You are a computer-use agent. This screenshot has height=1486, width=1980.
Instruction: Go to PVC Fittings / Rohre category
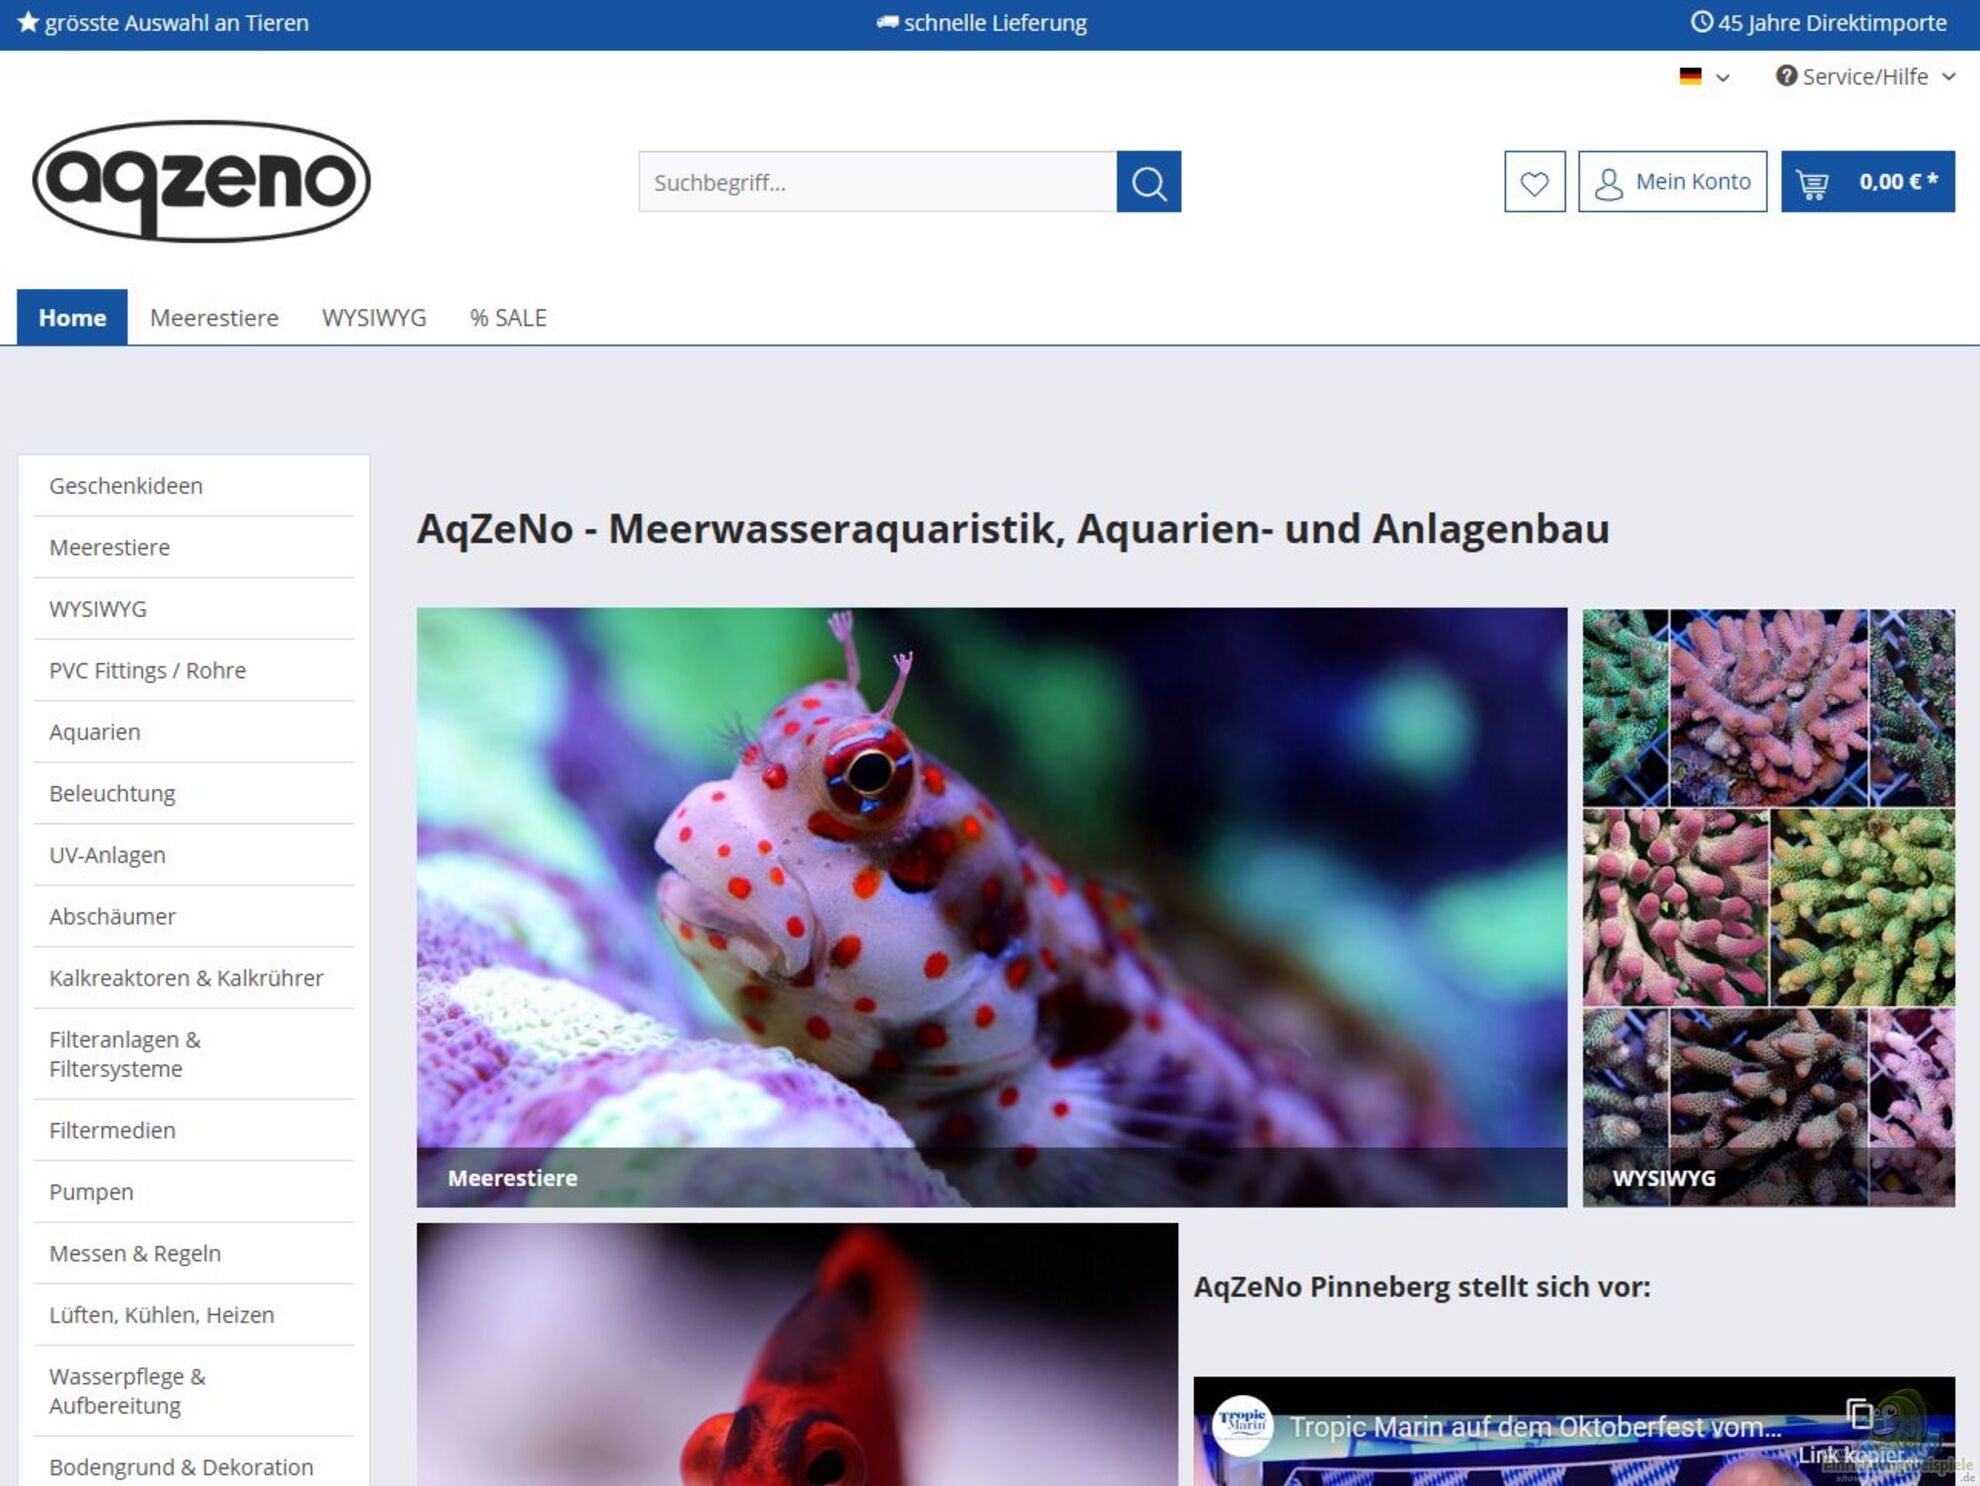[147, 671]
